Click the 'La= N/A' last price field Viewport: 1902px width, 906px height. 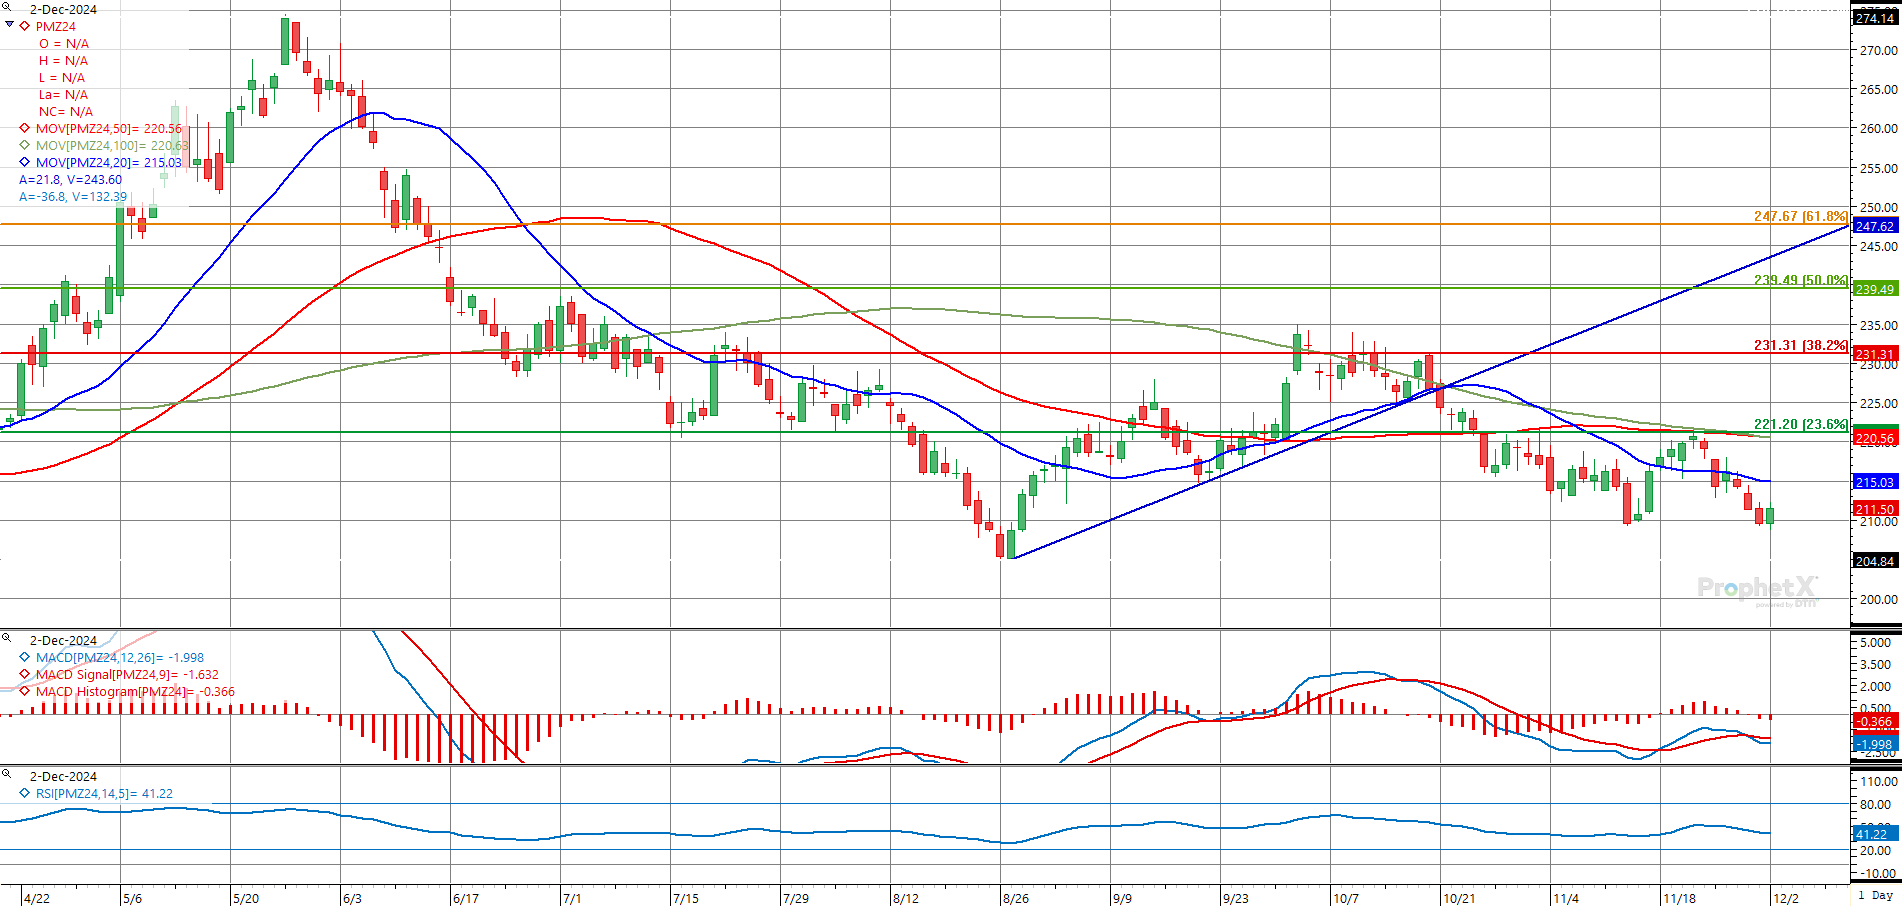(x=64, y=95)
